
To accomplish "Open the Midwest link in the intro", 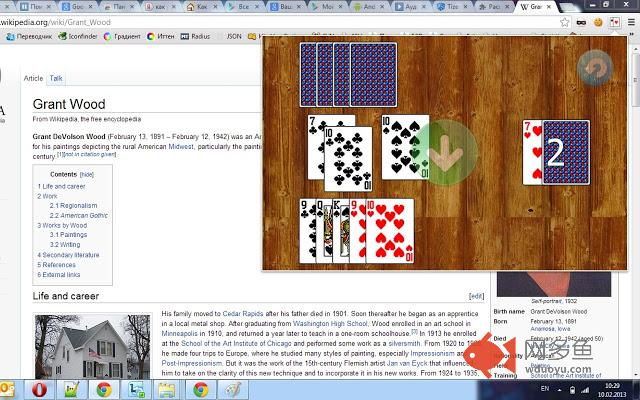I will tap(181, 147).
